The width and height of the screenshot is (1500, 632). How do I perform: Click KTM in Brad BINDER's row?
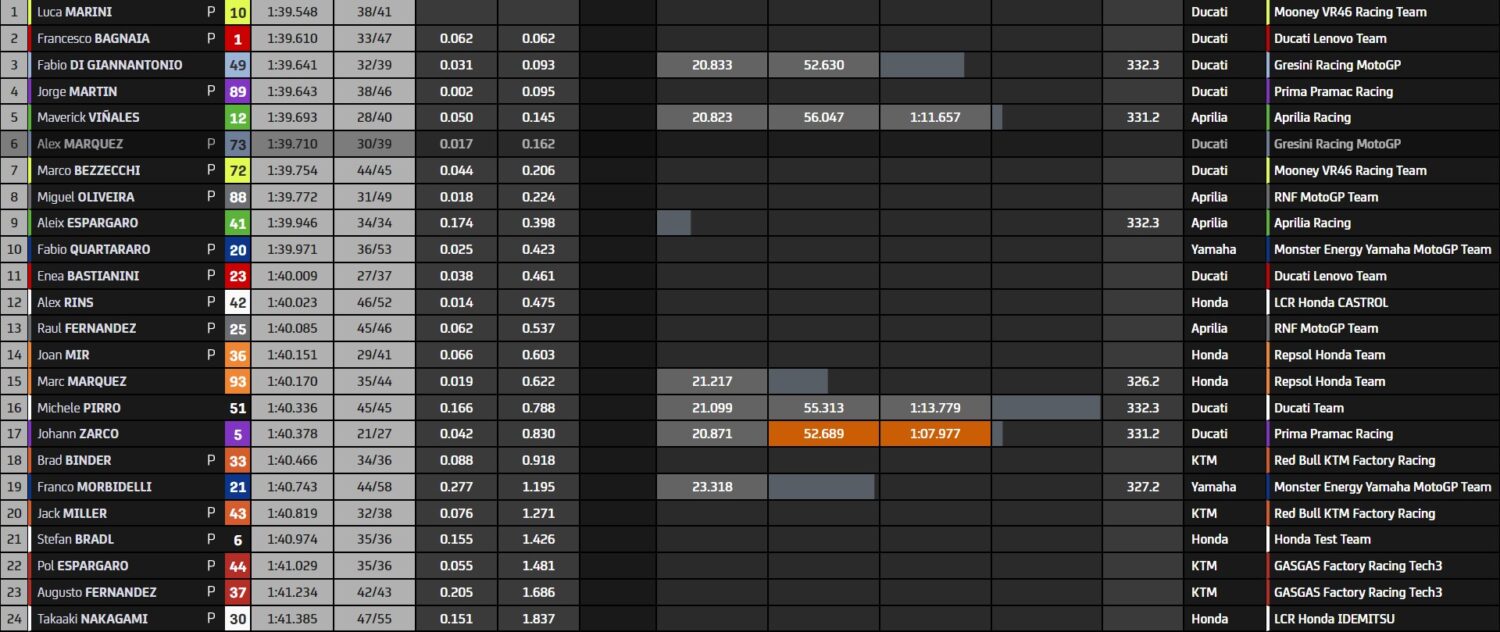[1204, 460]
